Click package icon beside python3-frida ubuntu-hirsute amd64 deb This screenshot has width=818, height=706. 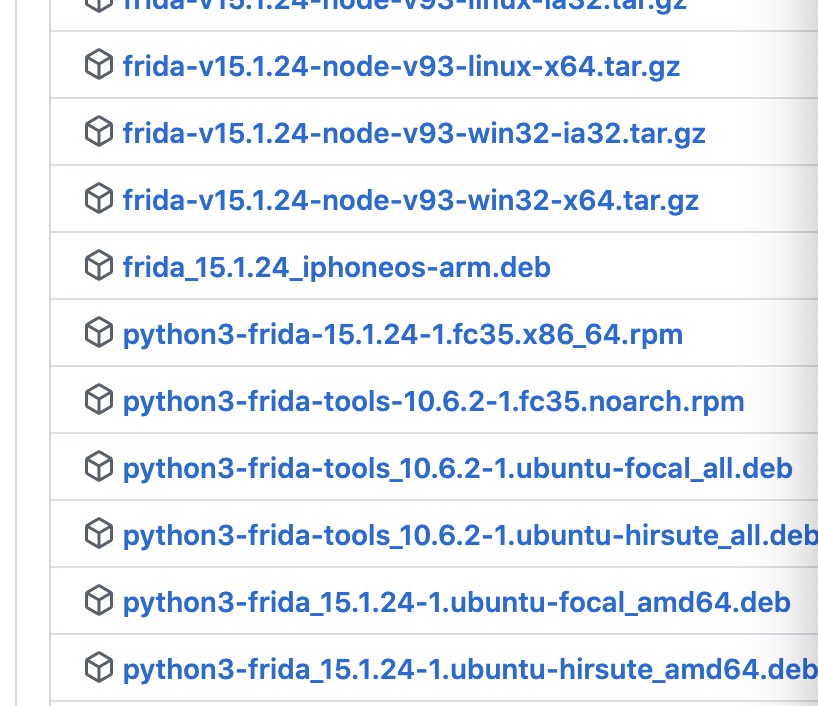click(98, 668)
